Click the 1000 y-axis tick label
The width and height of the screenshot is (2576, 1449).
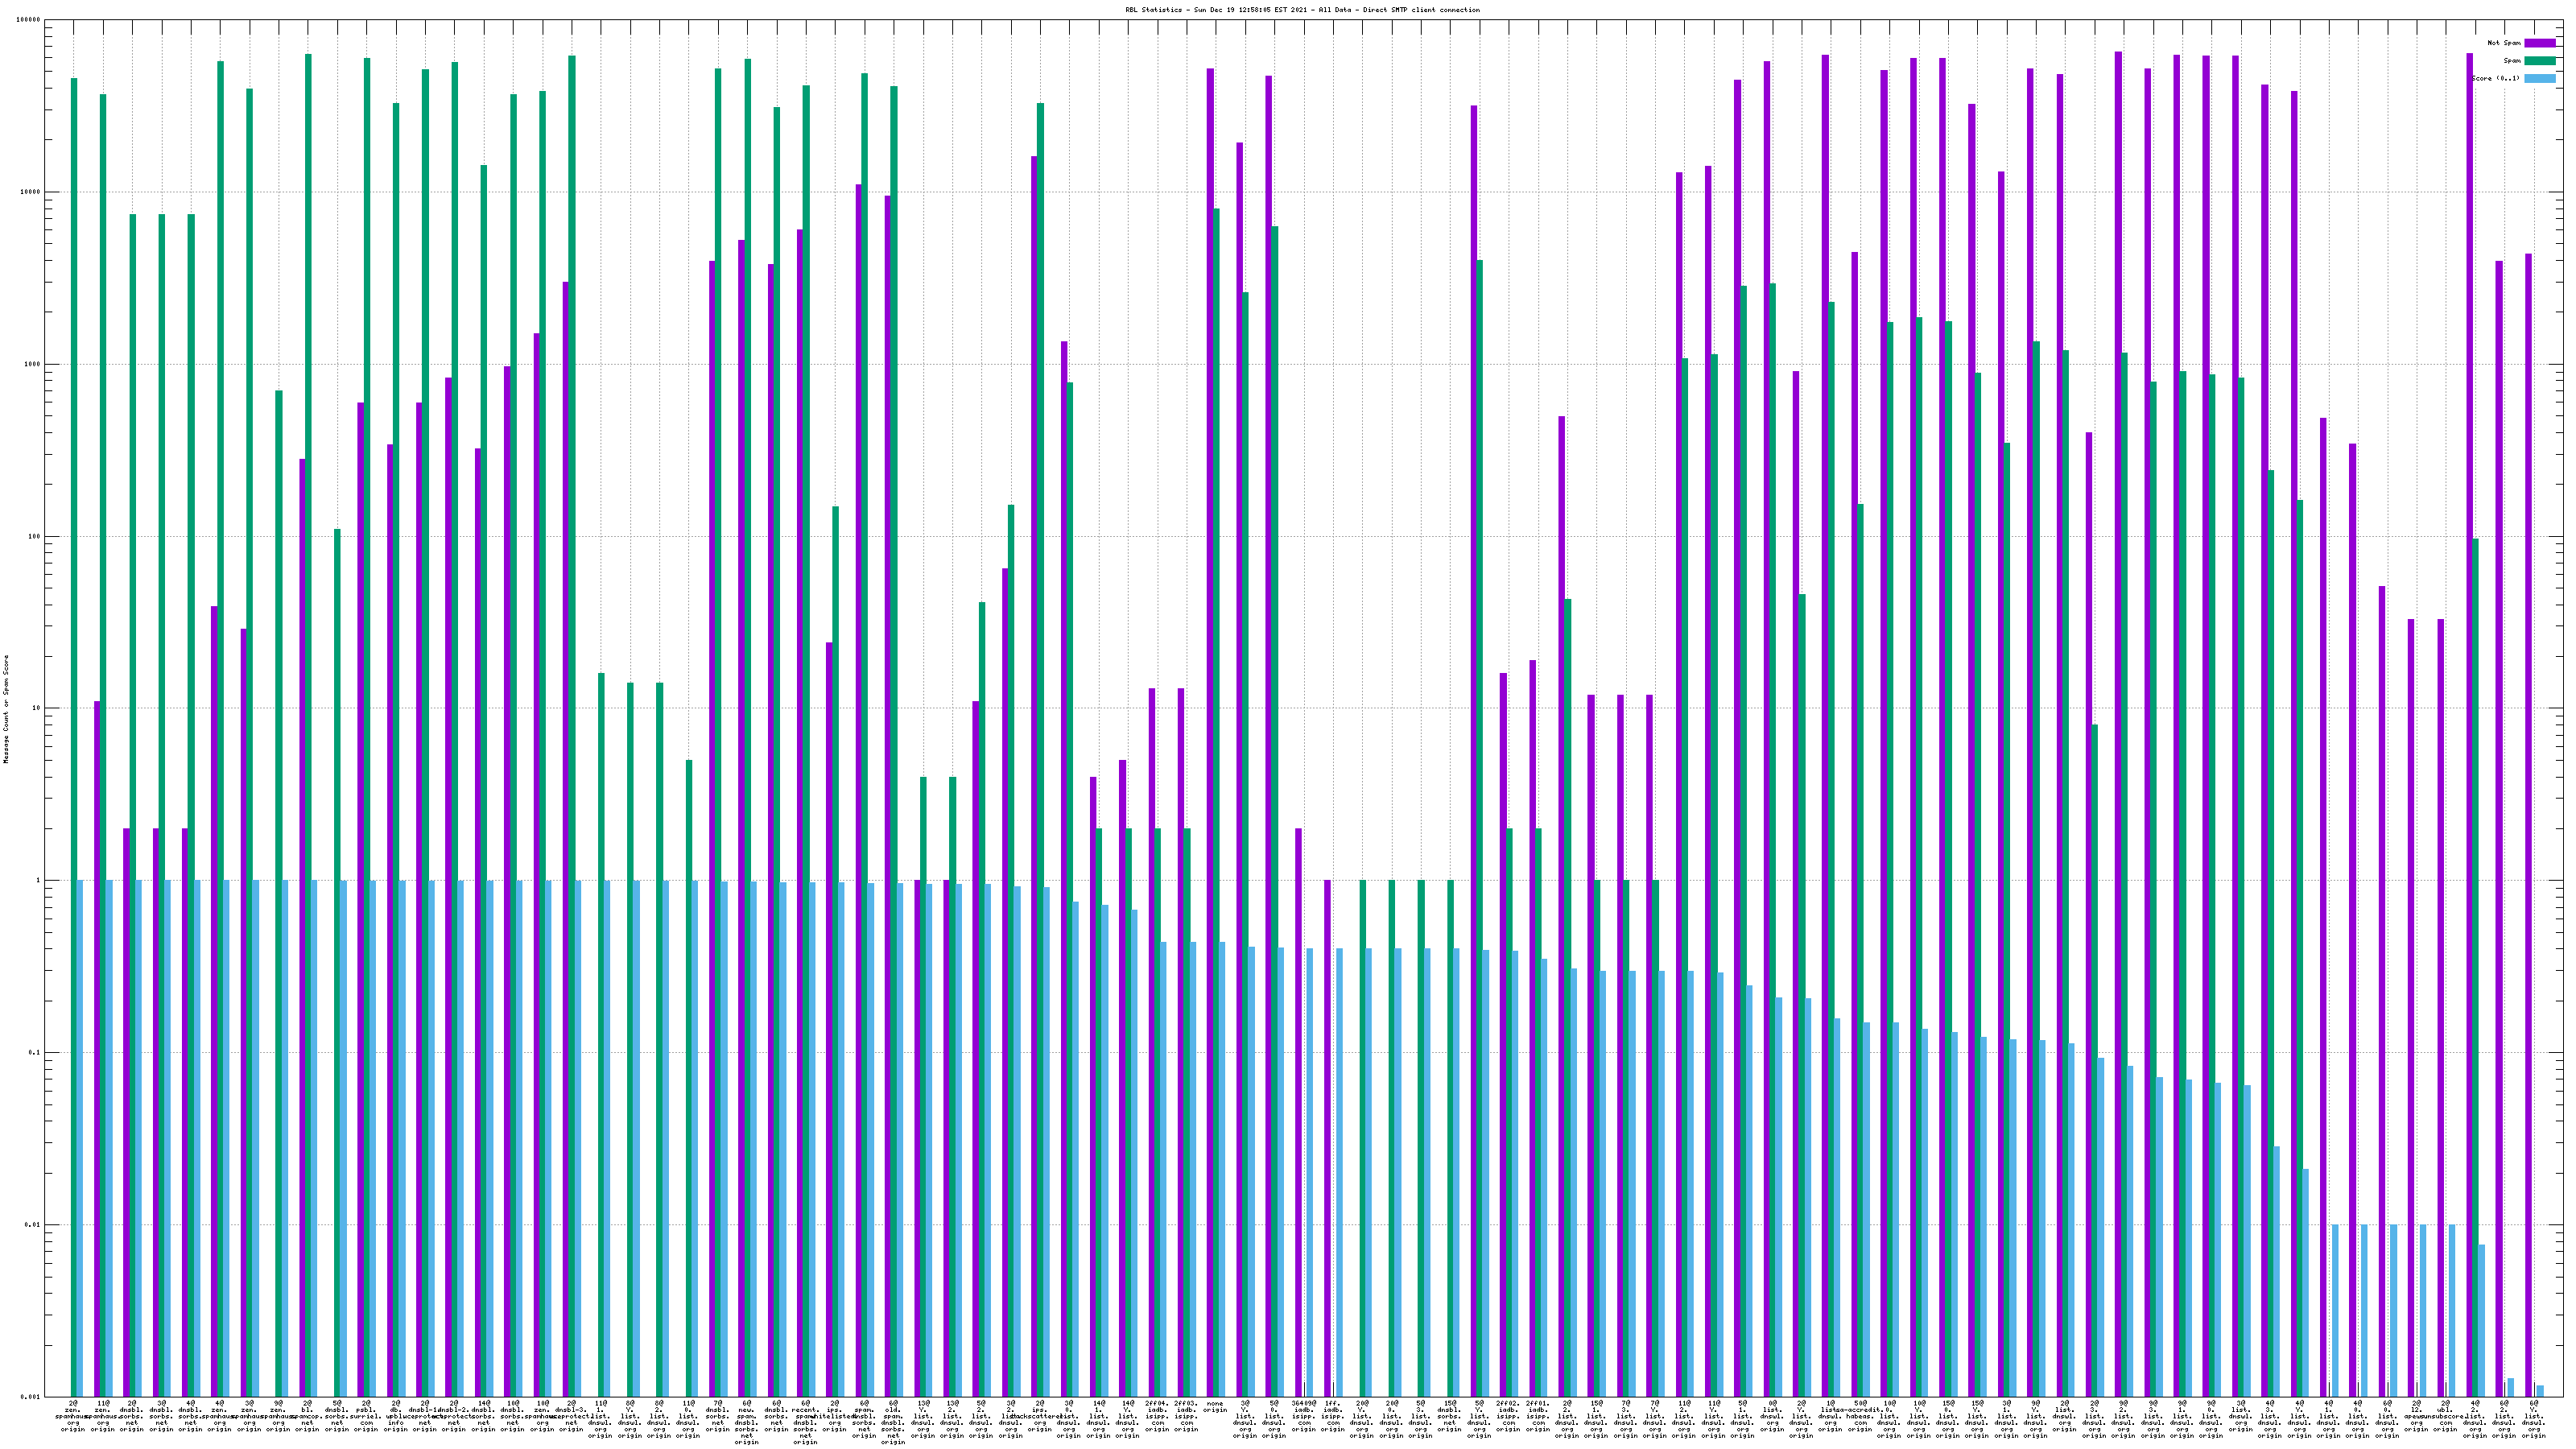pos(32,364)
